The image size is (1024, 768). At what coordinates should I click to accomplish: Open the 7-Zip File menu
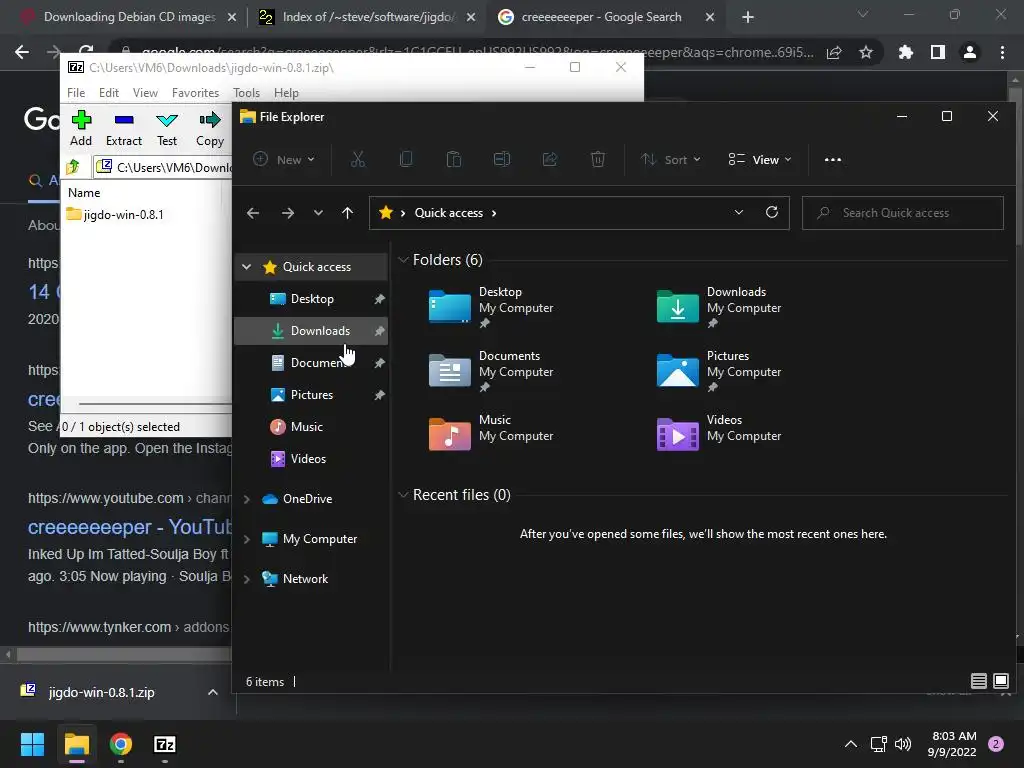76,93
